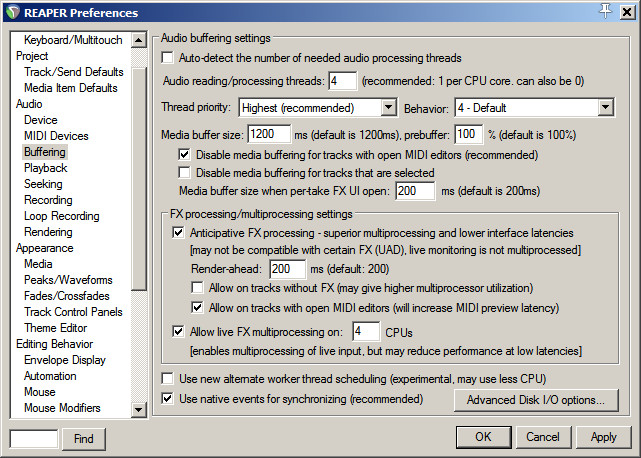
Task: Open the Recording settings page
Action: pos(48,200)
